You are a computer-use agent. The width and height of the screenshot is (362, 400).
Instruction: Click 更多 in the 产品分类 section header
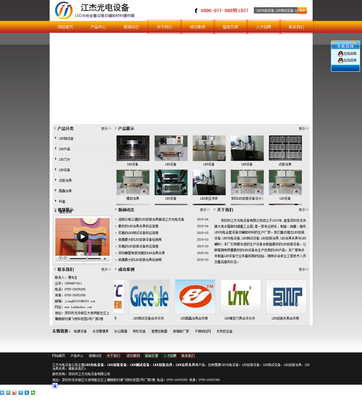(x=106, y=129)
